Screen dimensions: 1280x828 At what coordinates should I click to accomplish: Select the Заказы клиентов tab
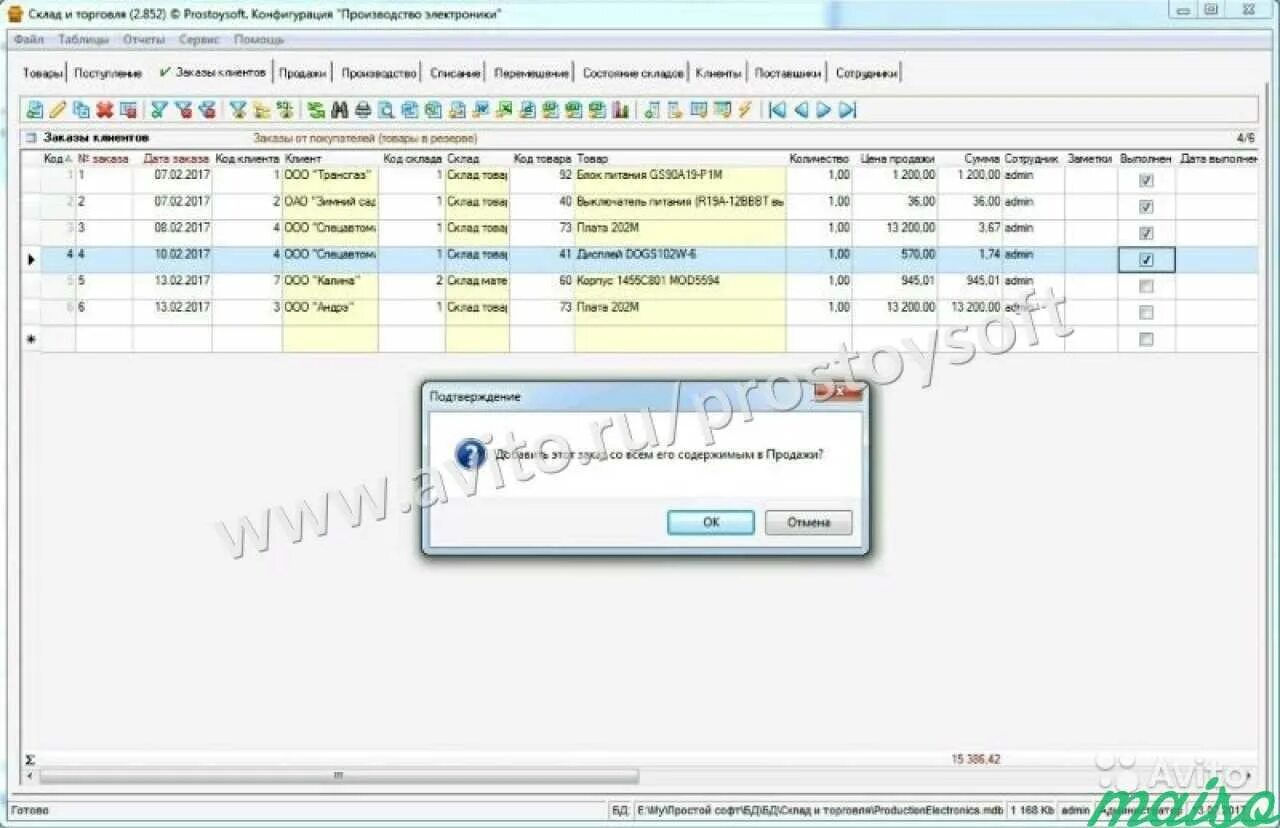[x=213, y=72]
